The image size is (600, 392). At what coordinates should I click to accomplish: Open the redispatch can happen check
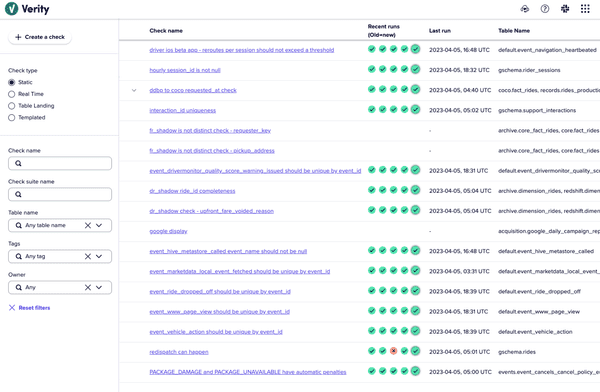tap(179, 352)
